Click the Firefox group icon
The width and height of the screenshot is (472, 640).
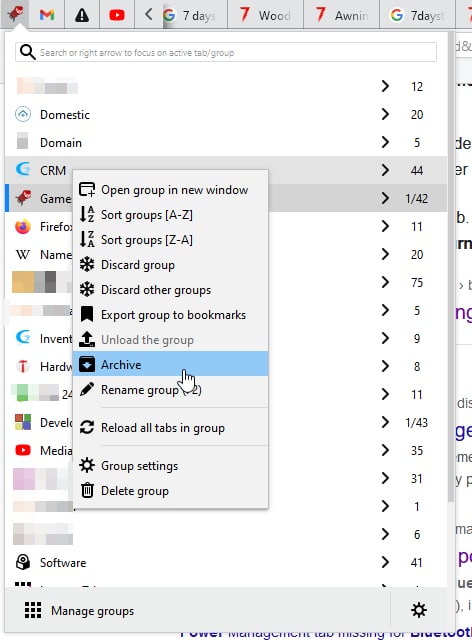[23, 227]
